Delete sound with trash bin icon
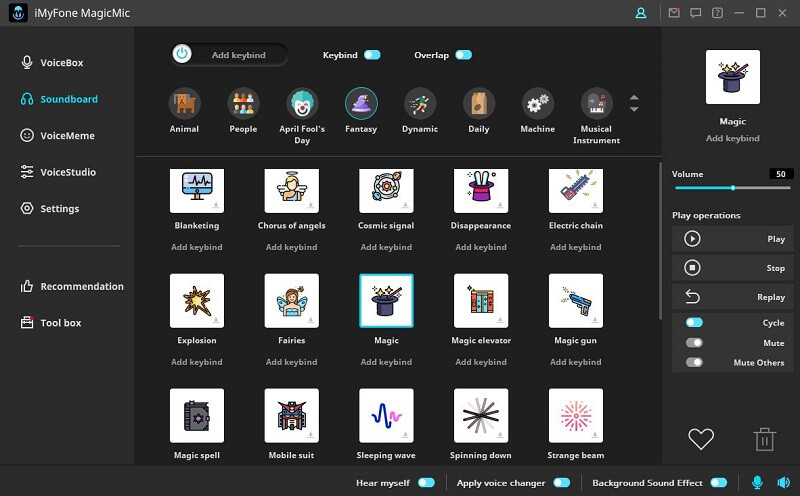Image resolution: width=800 pixels, height=496 pixels. pos(764,439)
